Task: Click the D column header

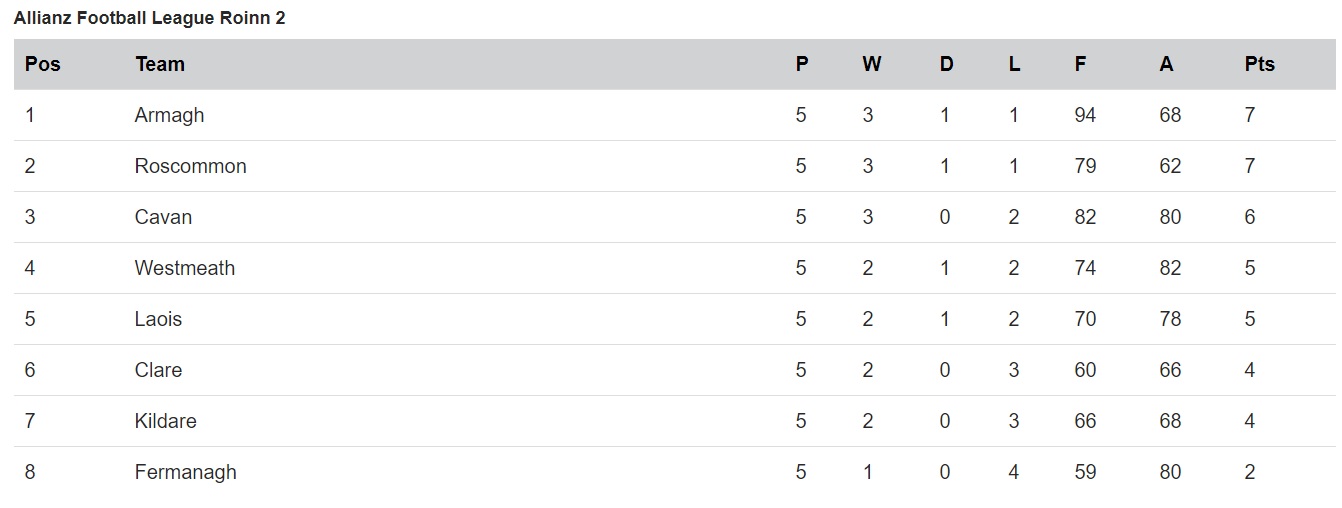Action: 946,64
